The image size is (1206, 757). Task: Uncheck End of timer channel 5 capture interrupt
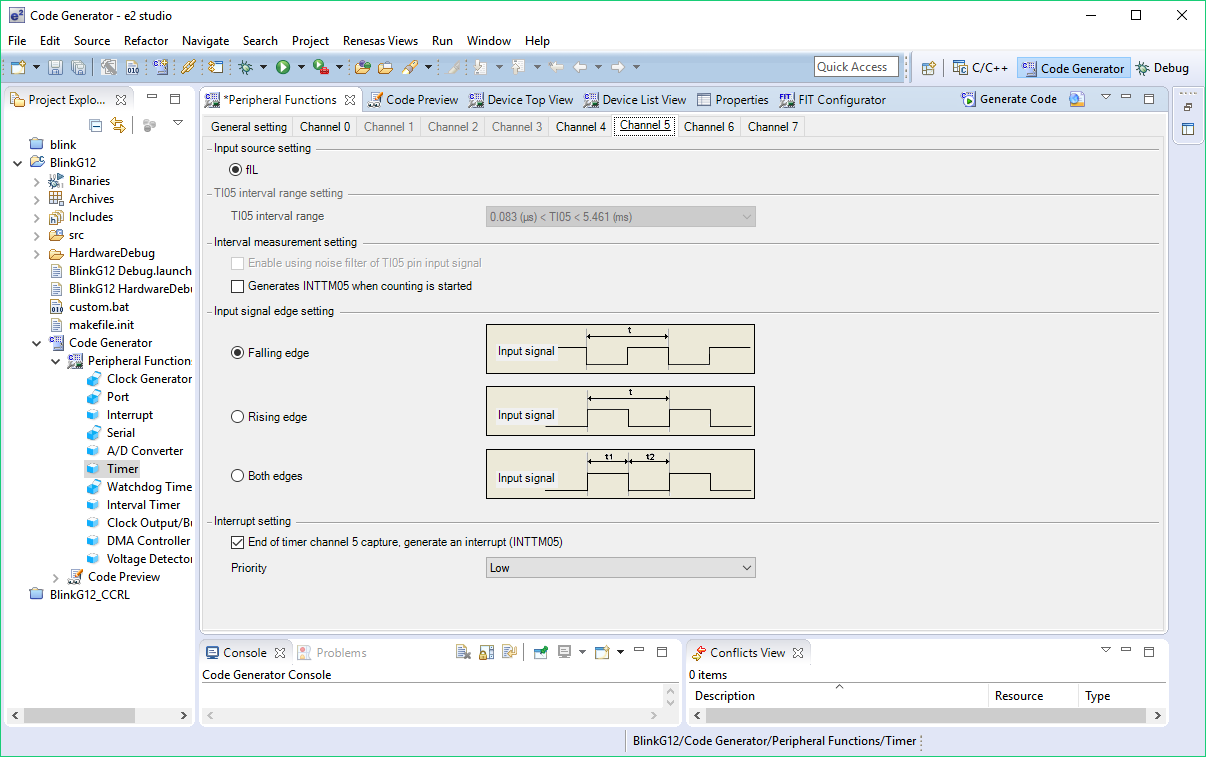point(238,542)
